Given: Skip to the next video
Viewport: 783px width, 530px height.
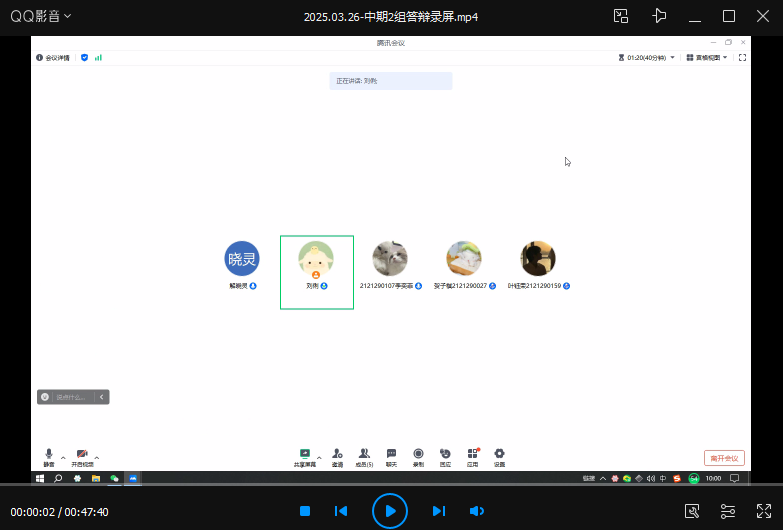Looking at the screenshot, I should point(438,511).
